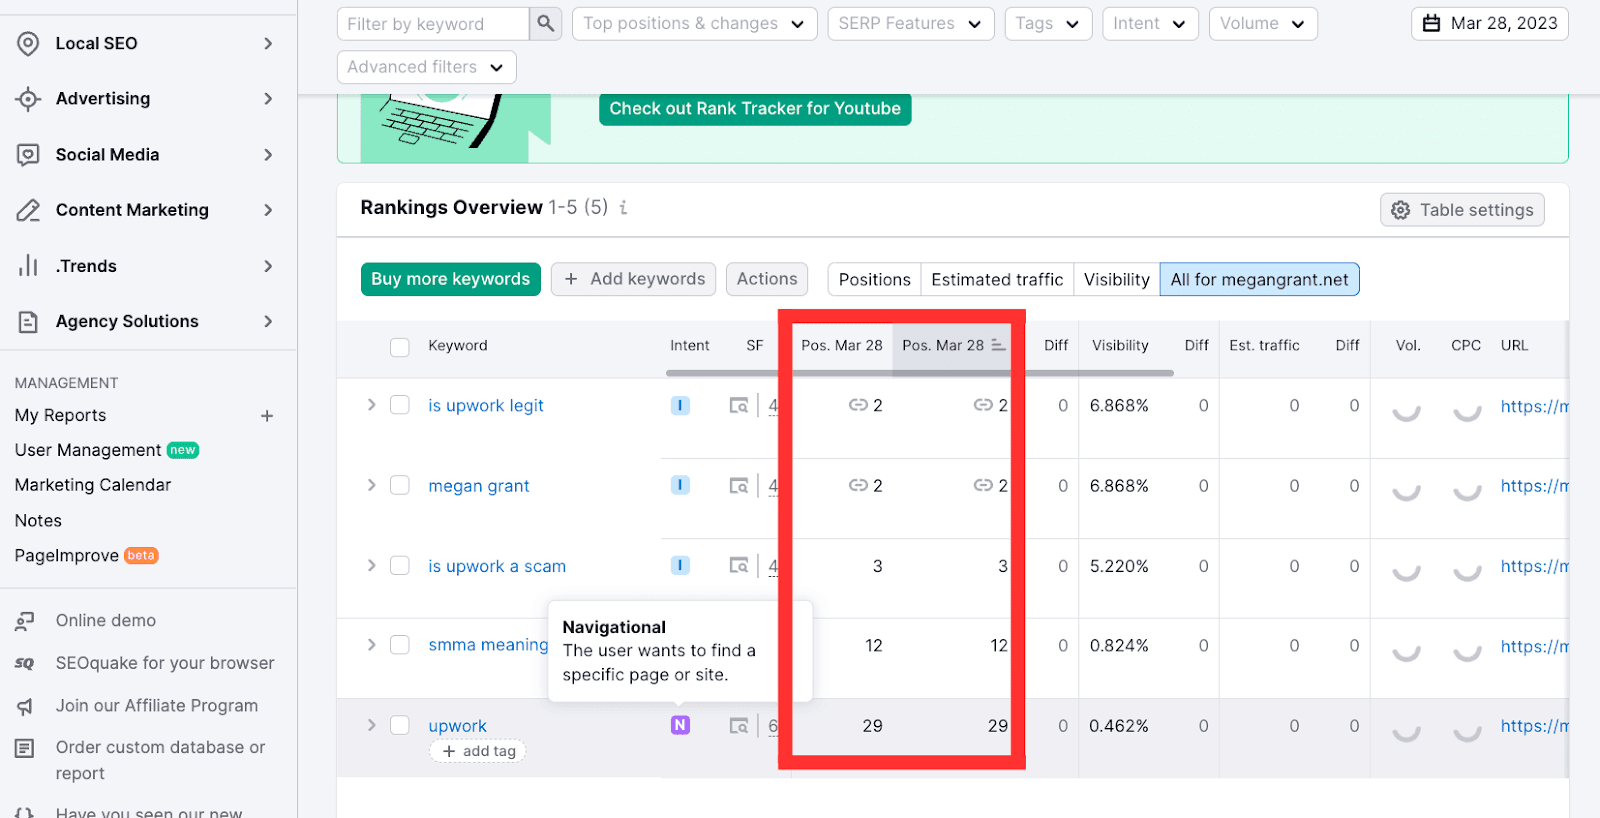Check the box for upwork keyword

pos(400,725)
